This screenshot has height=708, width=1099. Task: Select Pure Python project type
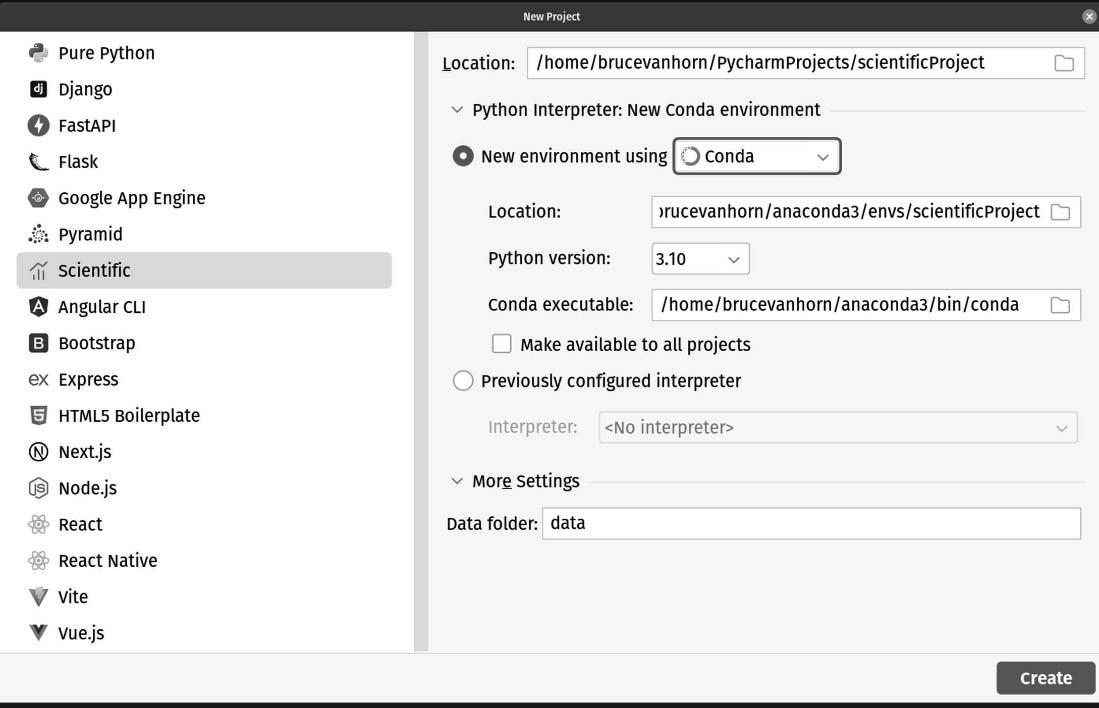coord(204,53)
